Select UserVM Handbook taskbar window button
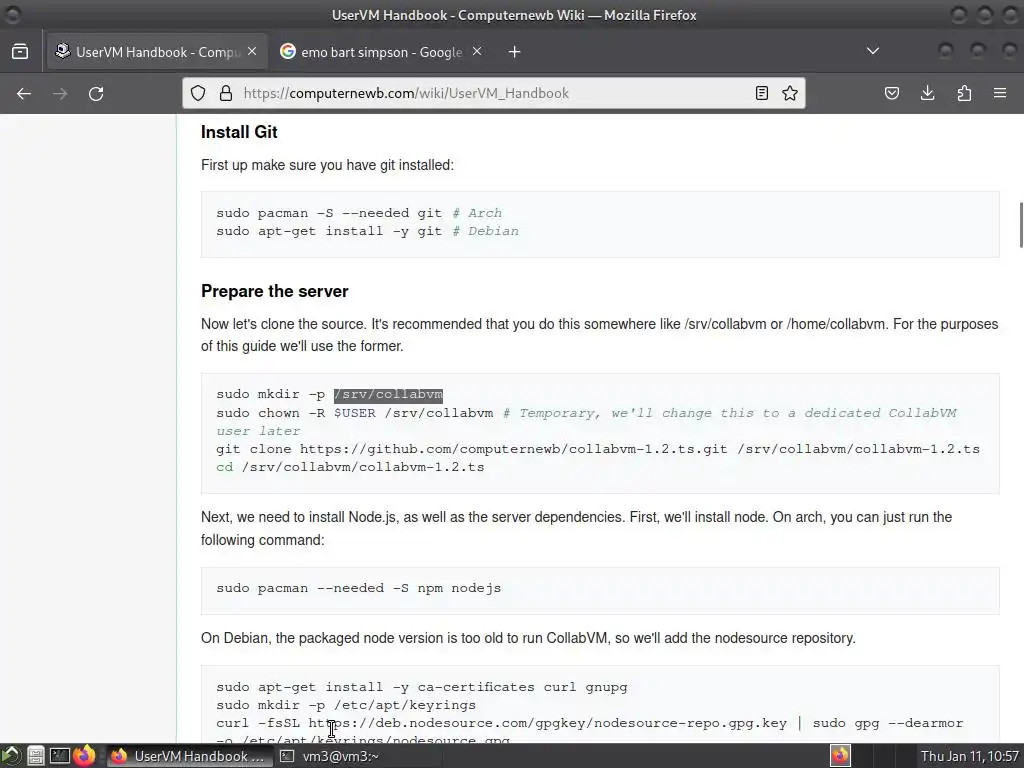Image resolution: width=1024 pixels, height=768 pixels. tap(188, 756)
